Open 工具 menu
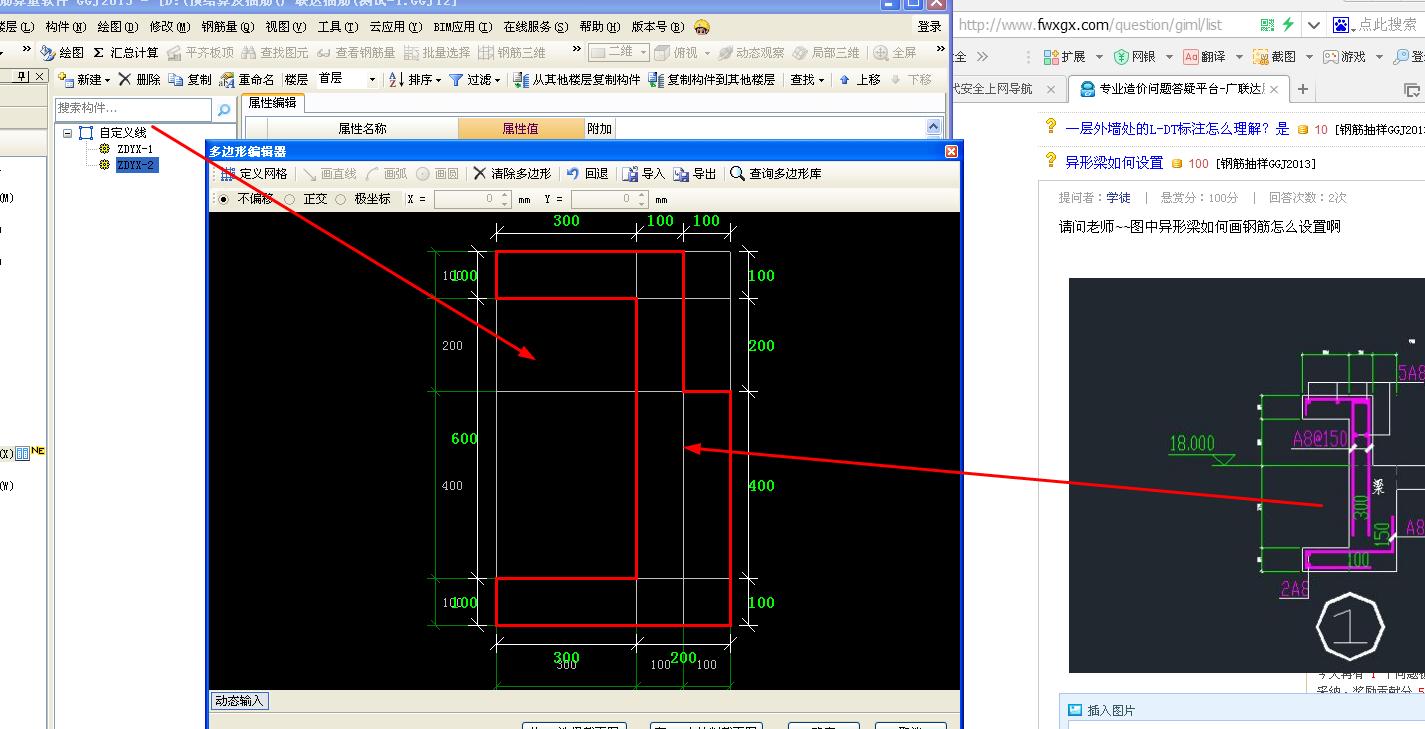The image size is (1425, 729). pyautogui.click(x=337, y=27)
